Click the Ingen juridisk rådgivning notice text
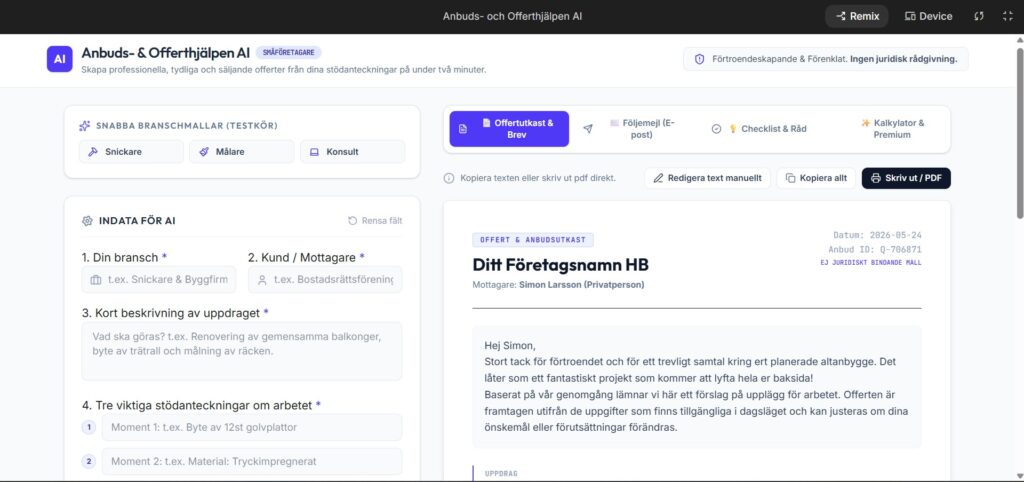The height and width of the screenshot is (482, 1024). pos(903,59)
